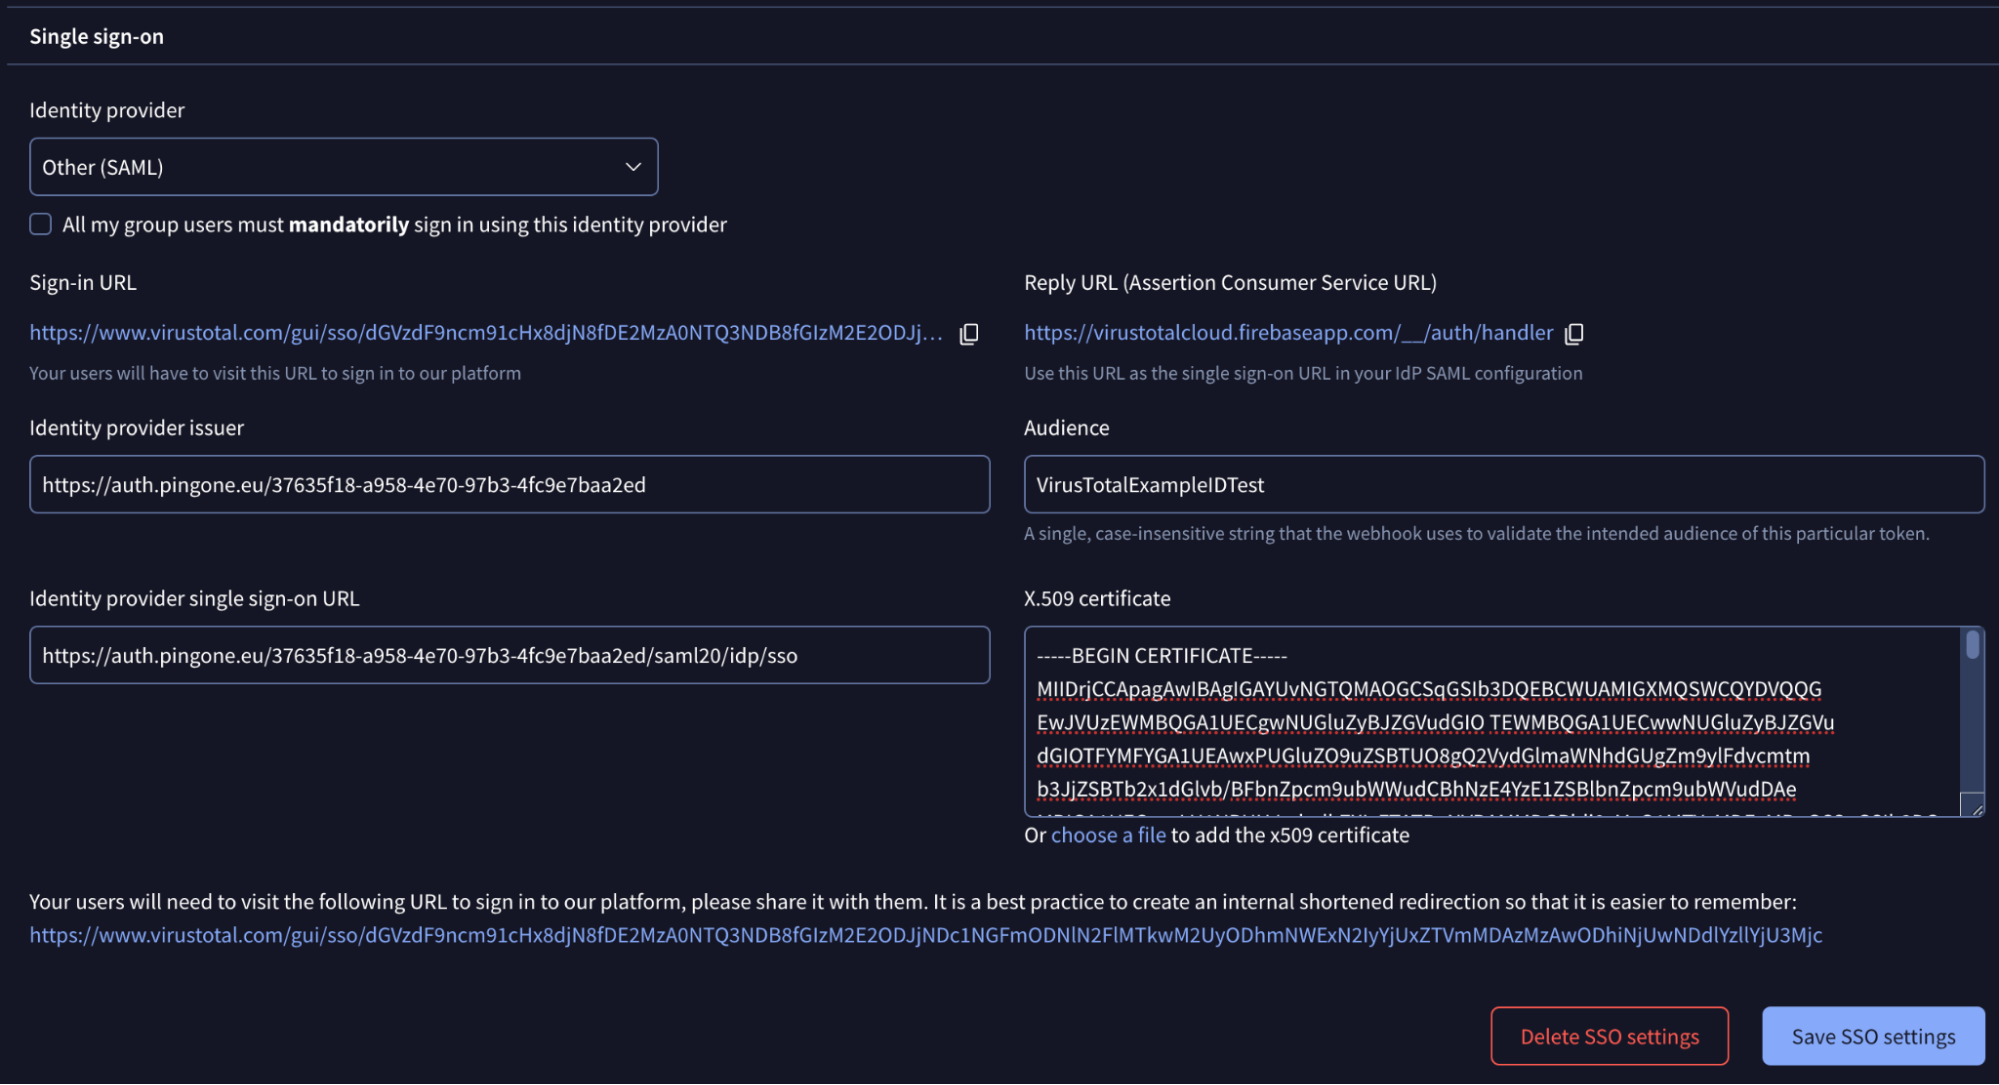
Task: Click the BEGIN CERTIFICATE line
Action: point(1162,656)
